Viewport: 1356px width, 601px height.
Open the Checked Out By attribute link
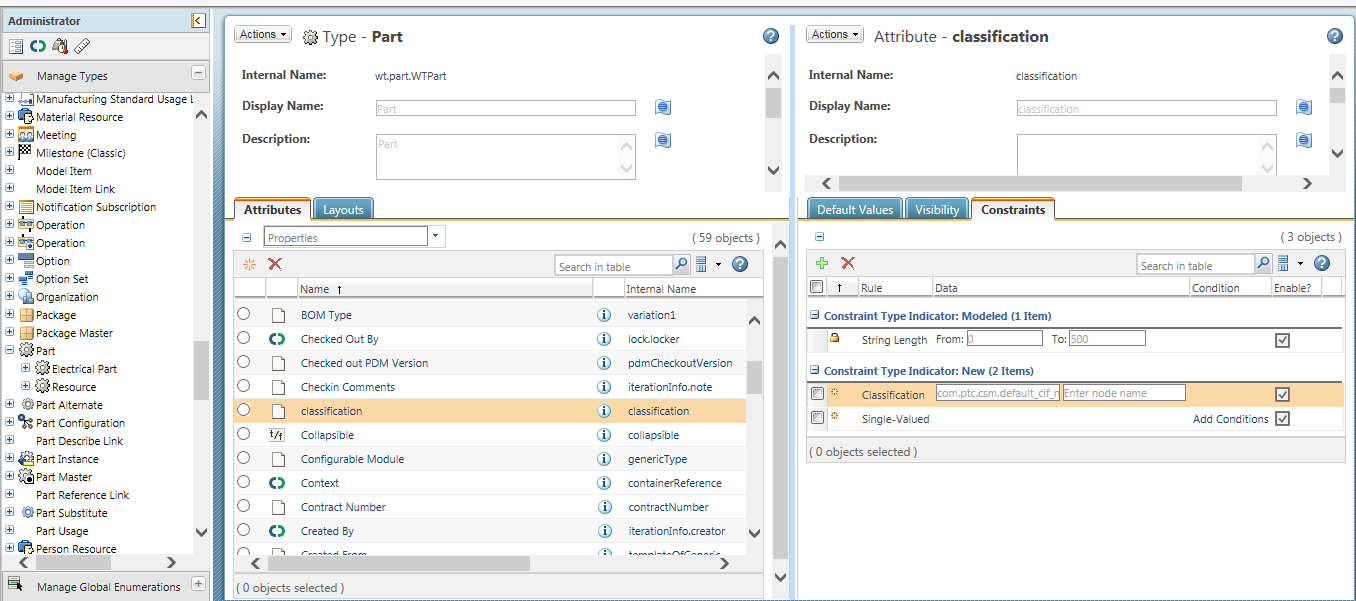click(340, 339)
